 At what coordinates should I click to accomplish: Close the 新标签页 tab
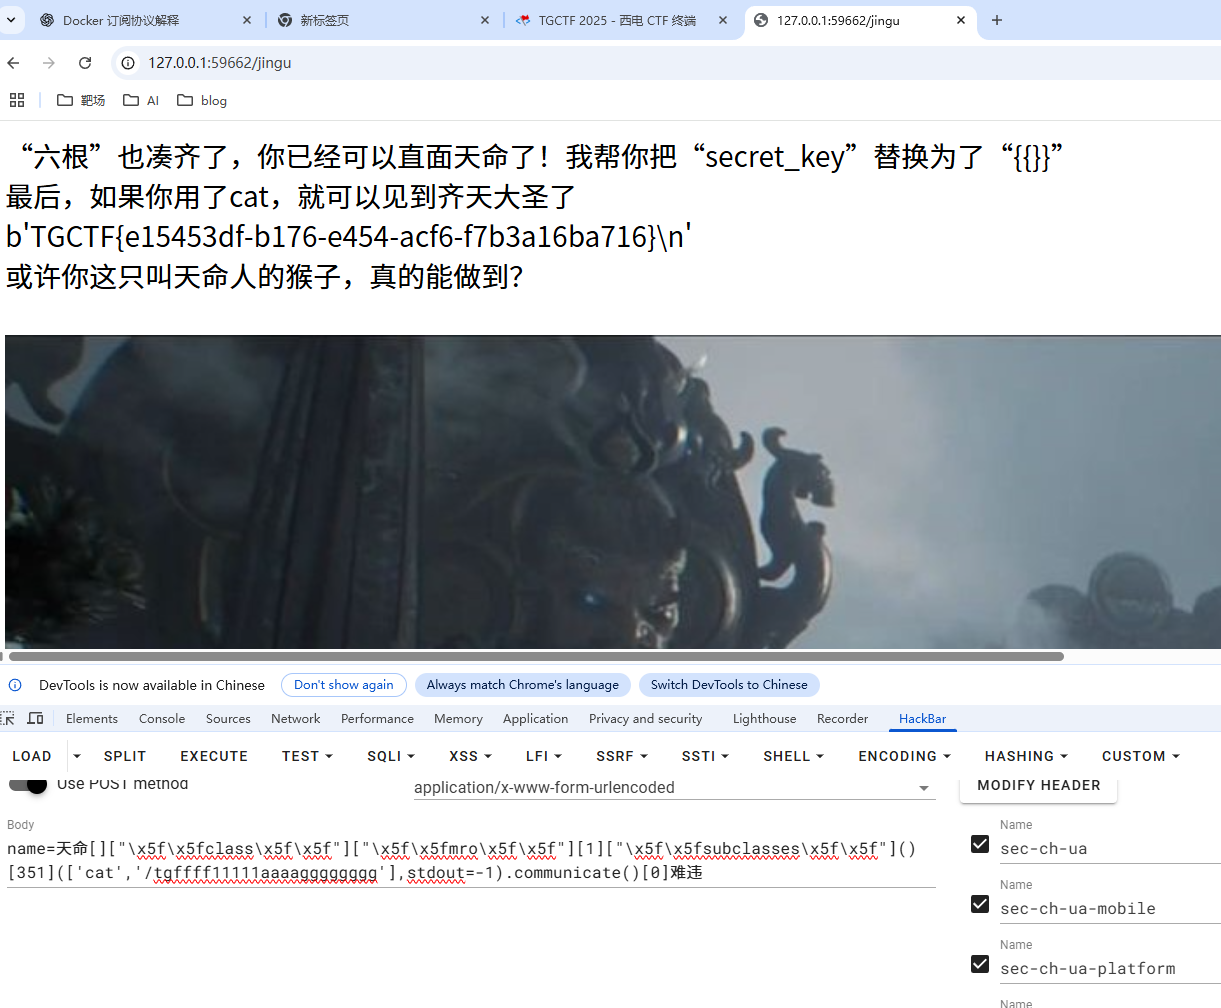point(485,20)
